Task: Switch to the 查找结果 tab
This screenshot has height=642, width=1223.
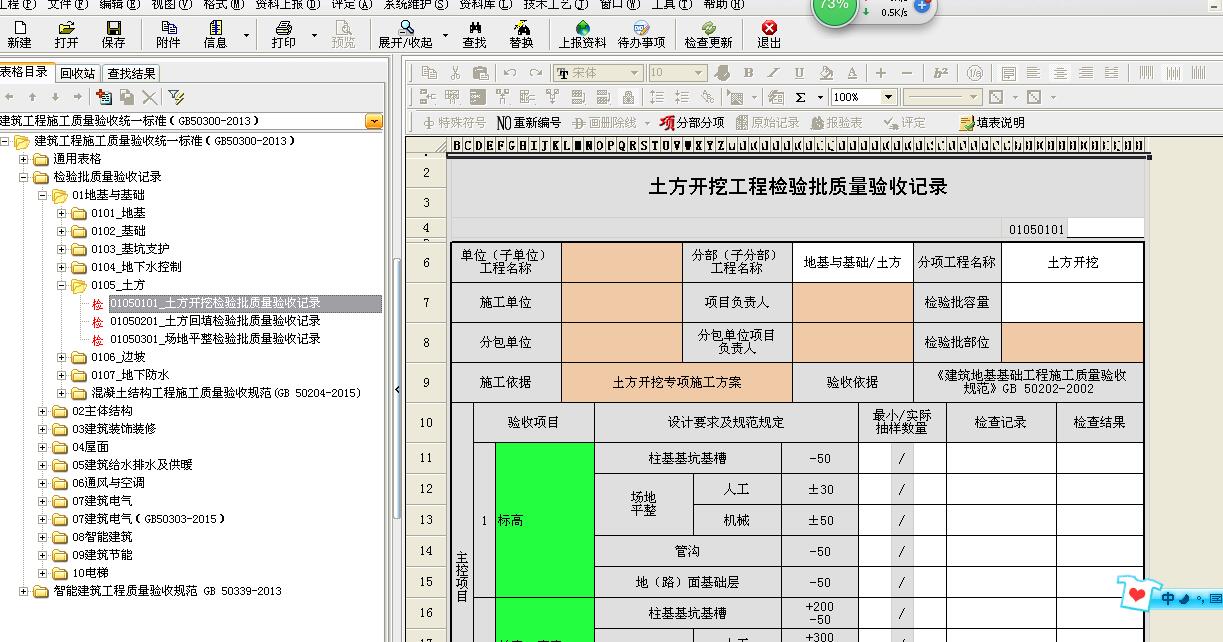Action: click(131, 73)
